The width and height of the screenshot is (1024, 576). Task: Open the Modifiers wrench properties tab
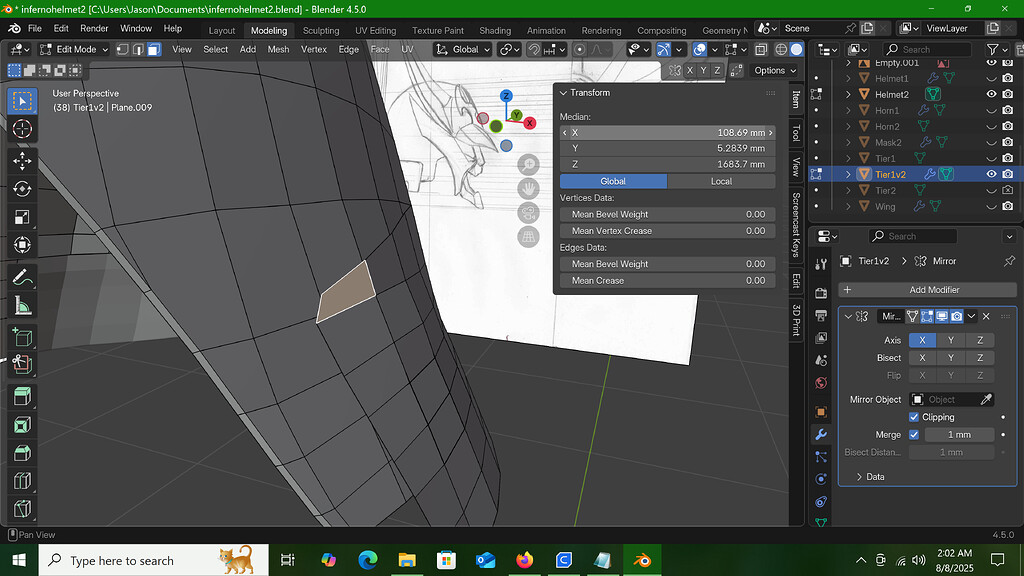pos(821,434)
